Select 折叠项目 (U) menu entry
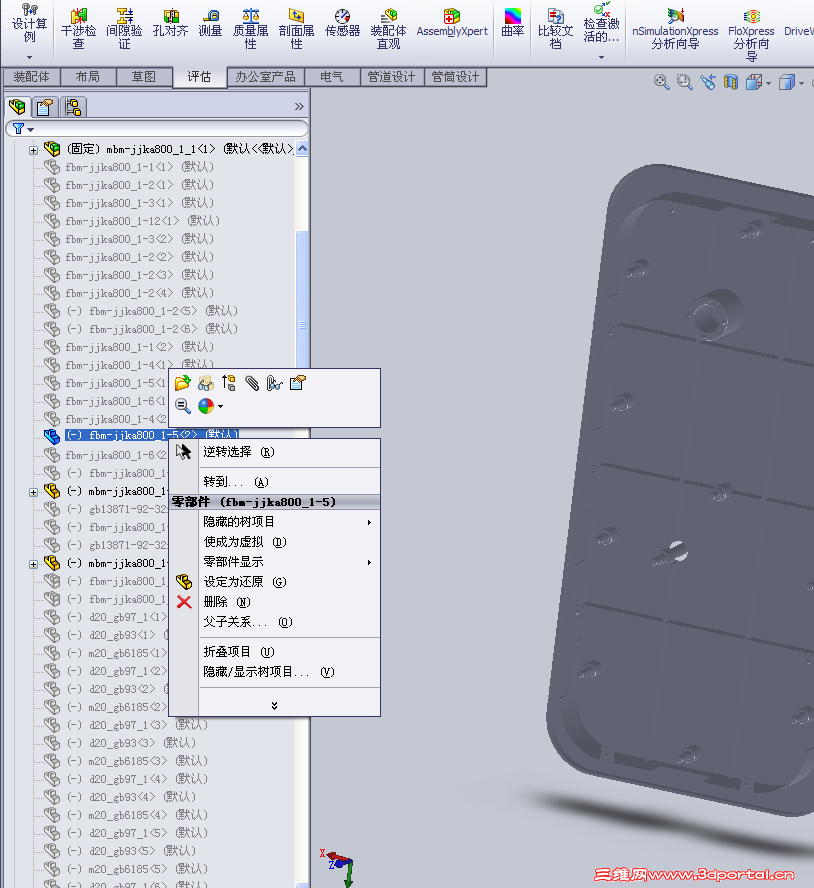814x888 pixels. (275, 652)
